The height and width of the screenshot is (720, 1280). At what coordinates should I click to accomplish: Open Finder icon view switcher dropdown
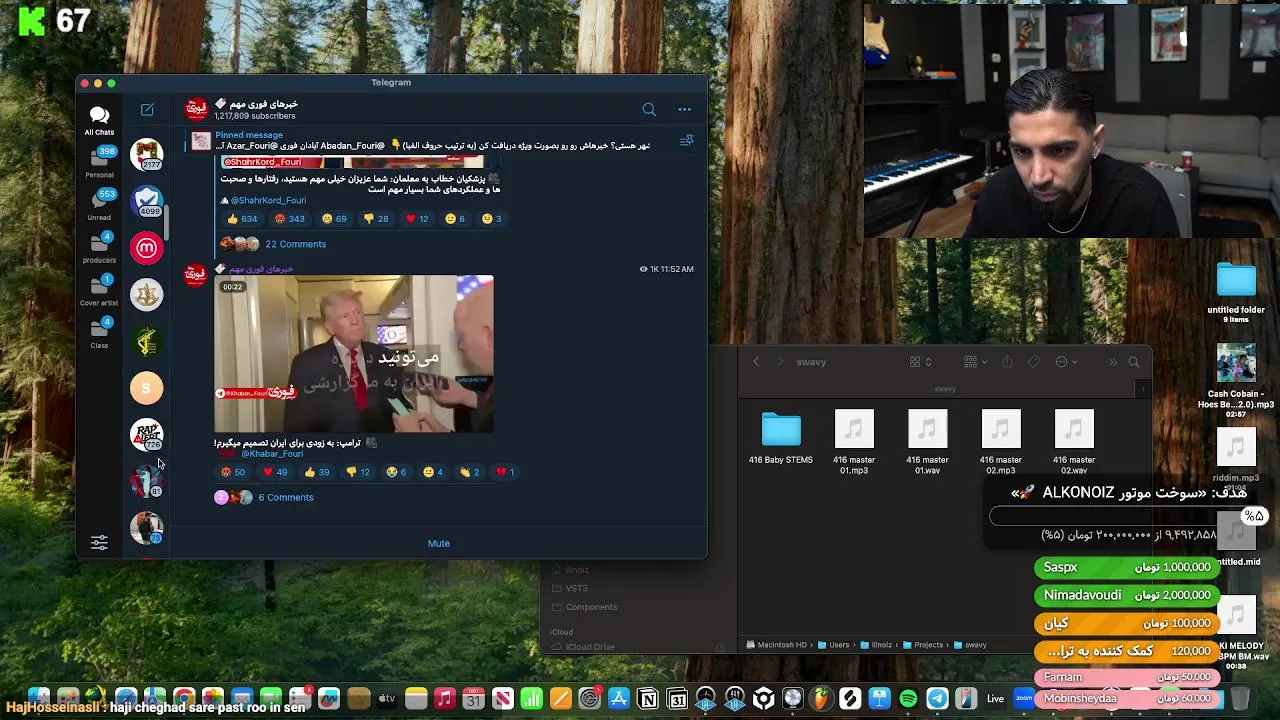coord(921,362)
